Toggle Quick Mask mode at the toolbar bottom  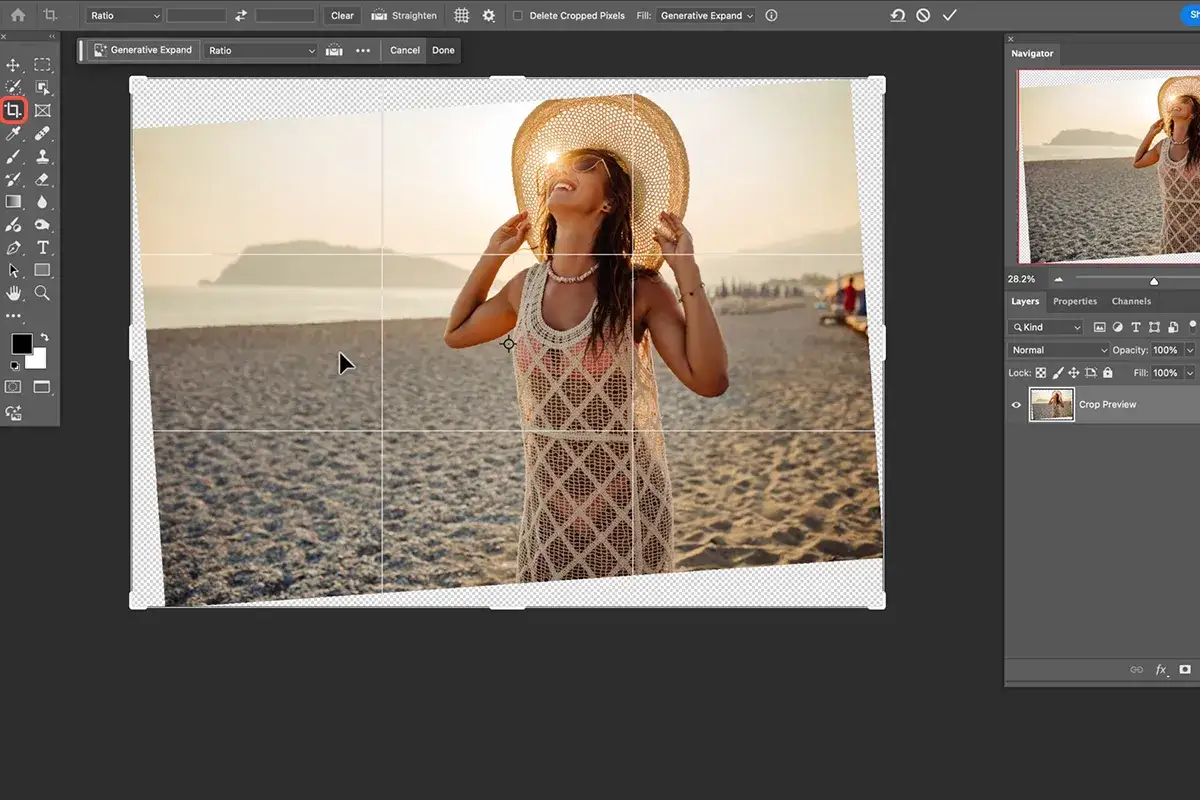tap(14, 387)
